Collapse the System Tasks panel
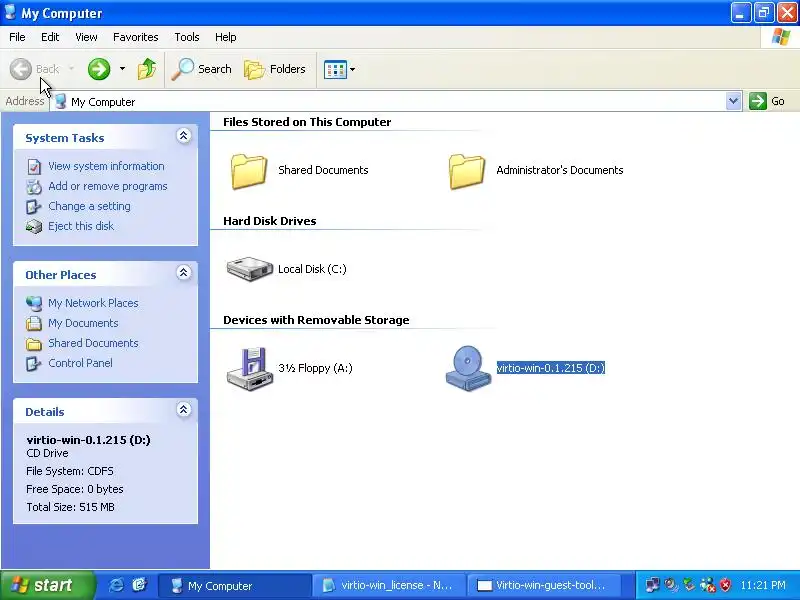The width and height of the screenshot is (800, 600). pyautogui.click(x=184, y=136)
